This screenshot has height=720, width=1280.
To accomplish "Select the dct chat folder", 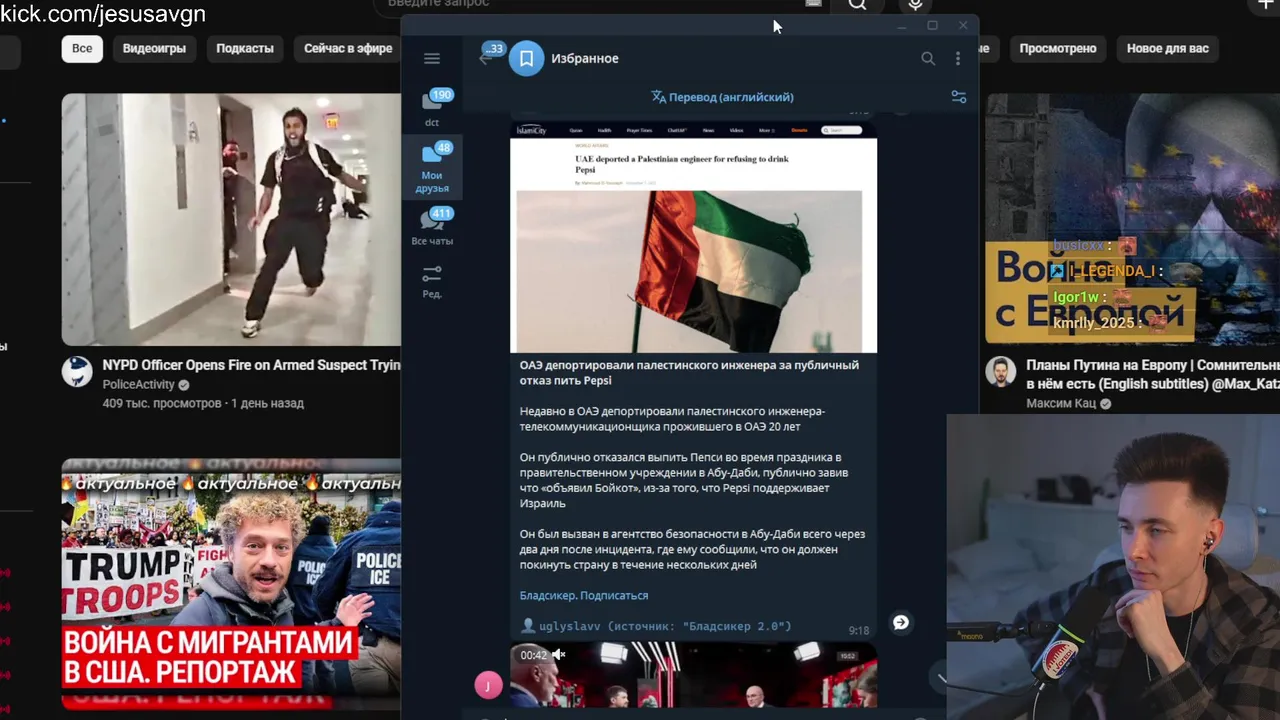I will point(432,107).
